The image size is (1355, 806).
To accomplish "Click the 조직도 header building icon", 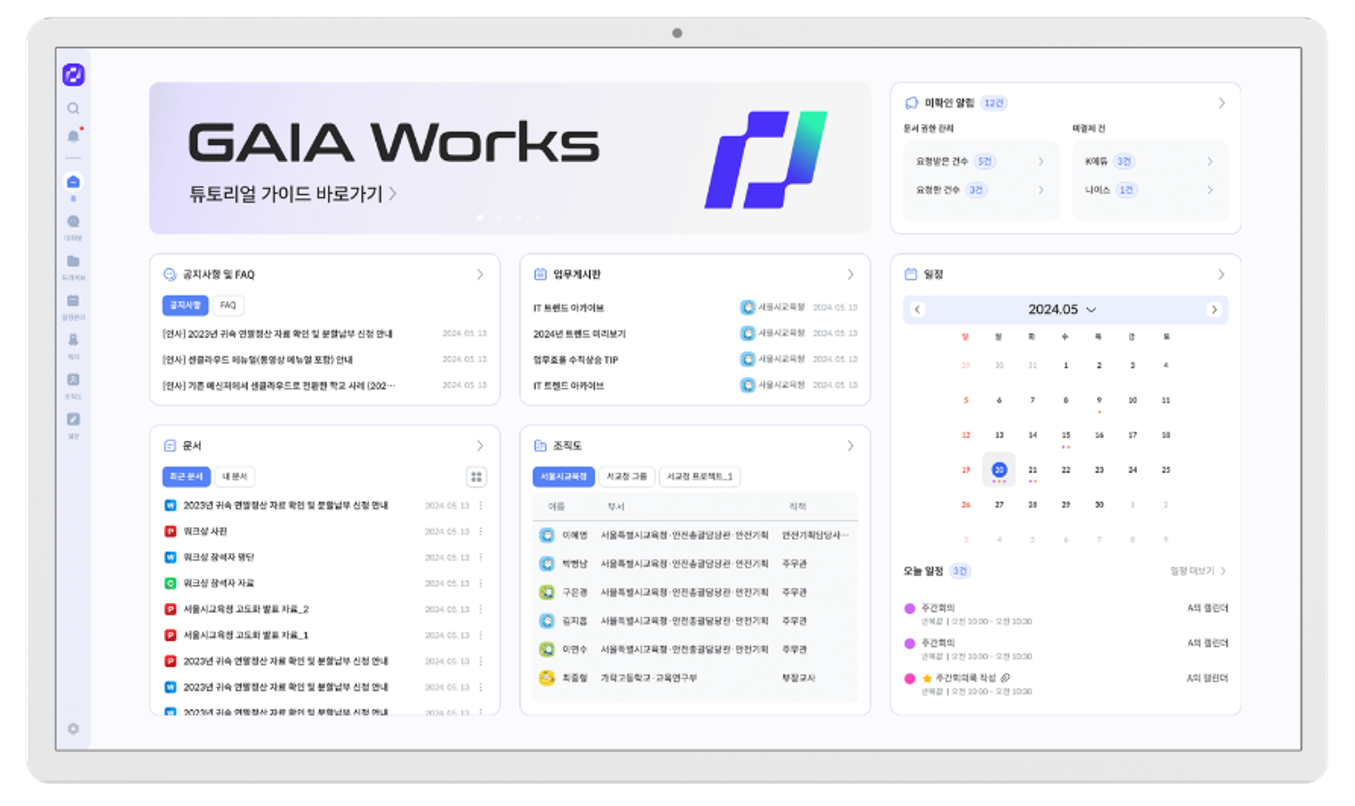I will point(540,446).
